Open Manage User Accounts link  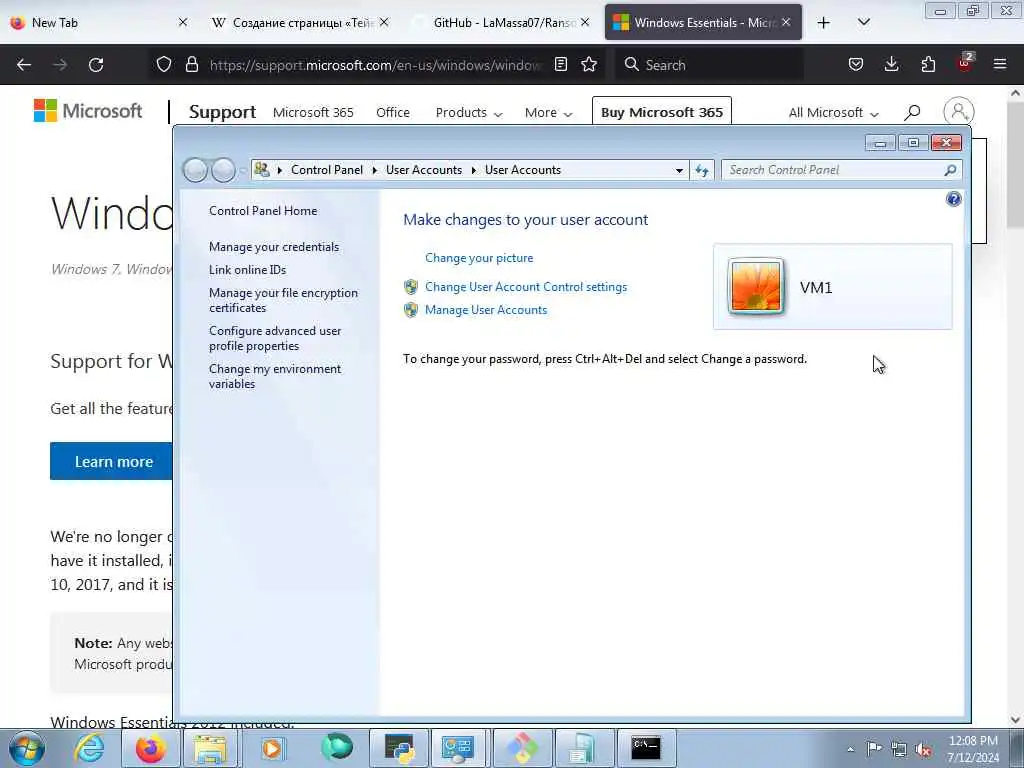click(x=486, y=310)
